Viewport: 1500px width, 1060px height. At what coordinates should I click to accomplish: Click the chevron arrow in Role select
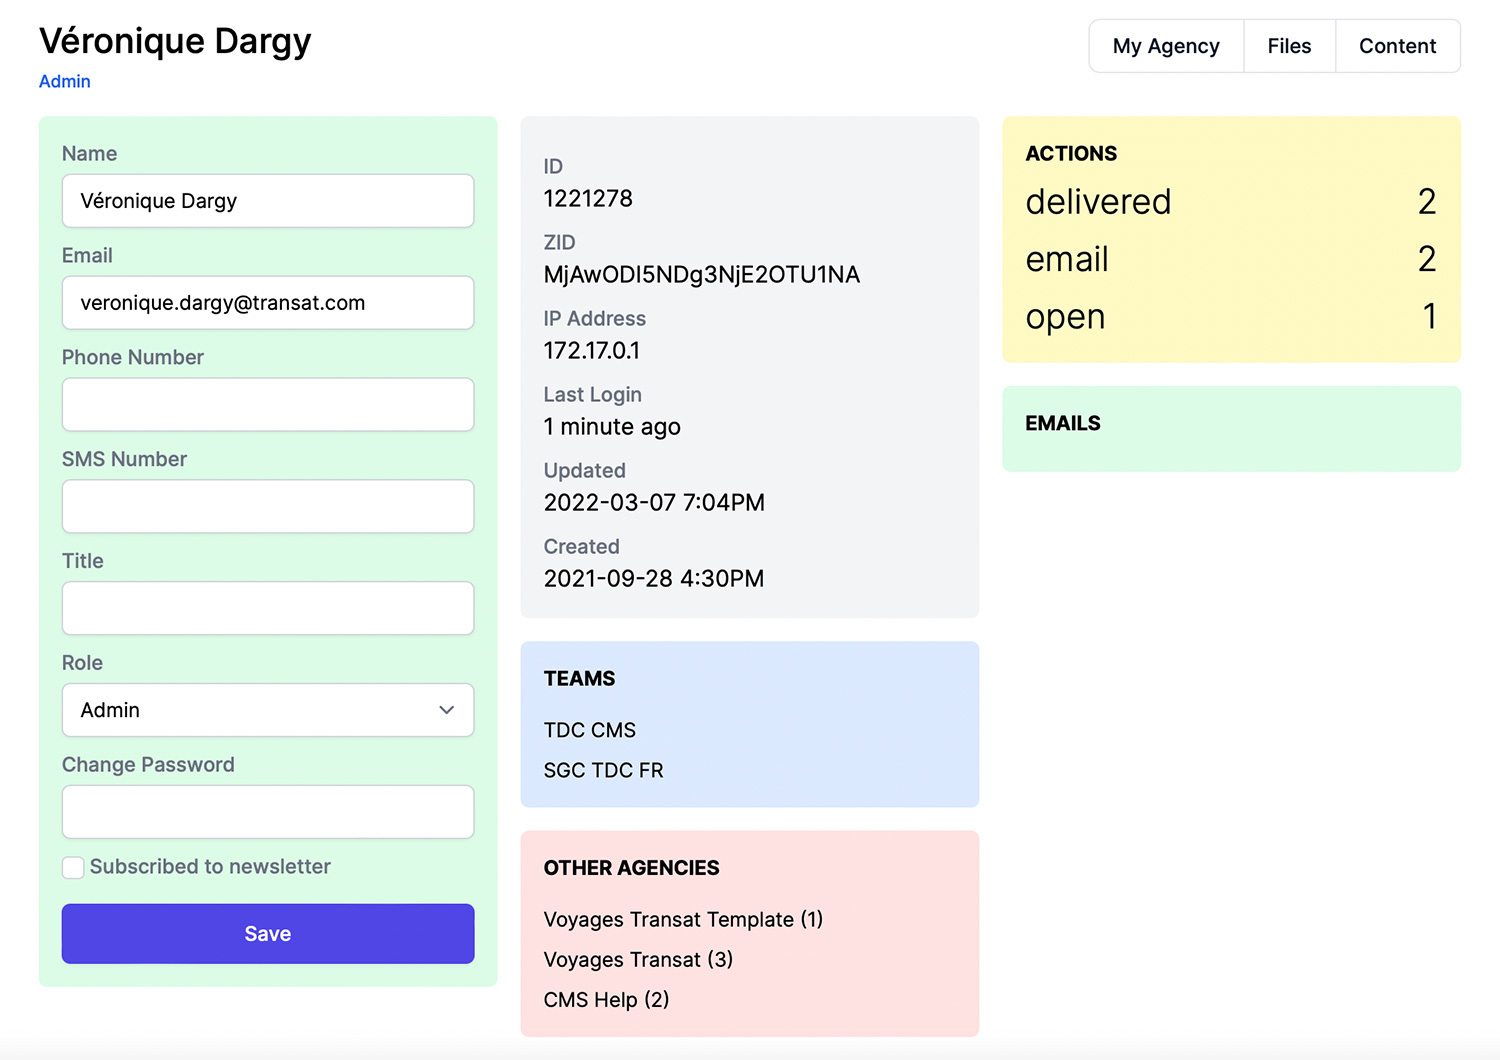[x=446, y=710]
